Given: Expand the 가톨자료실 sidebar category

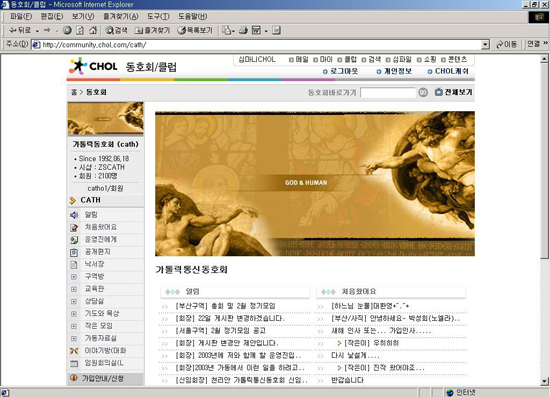Looking at the screenshot, I should point(74,338).
